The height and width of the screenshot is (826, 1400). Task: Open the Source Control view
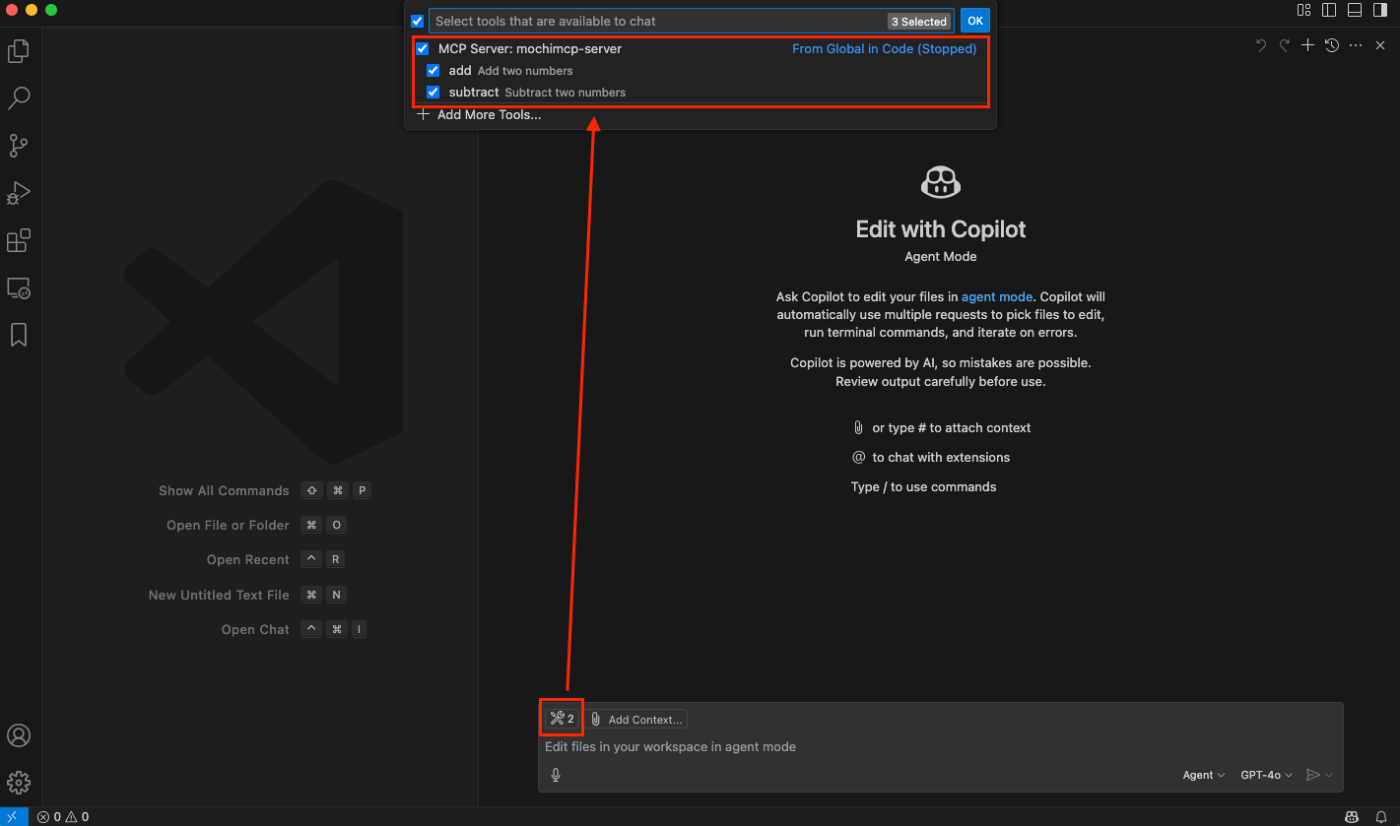[18, 146]
